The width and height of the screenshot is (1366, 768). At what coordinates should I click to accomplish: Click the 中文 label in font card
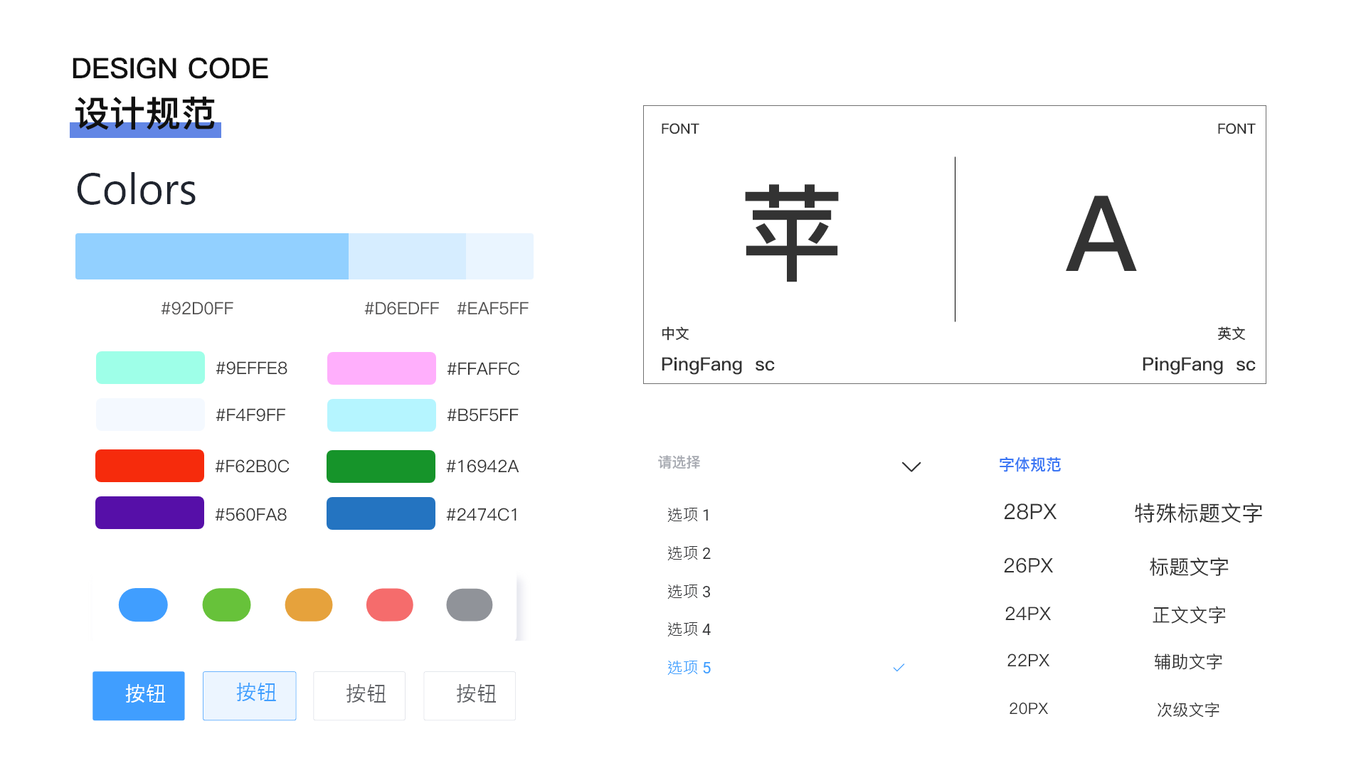pyautogui.click(x=675, y=334)
